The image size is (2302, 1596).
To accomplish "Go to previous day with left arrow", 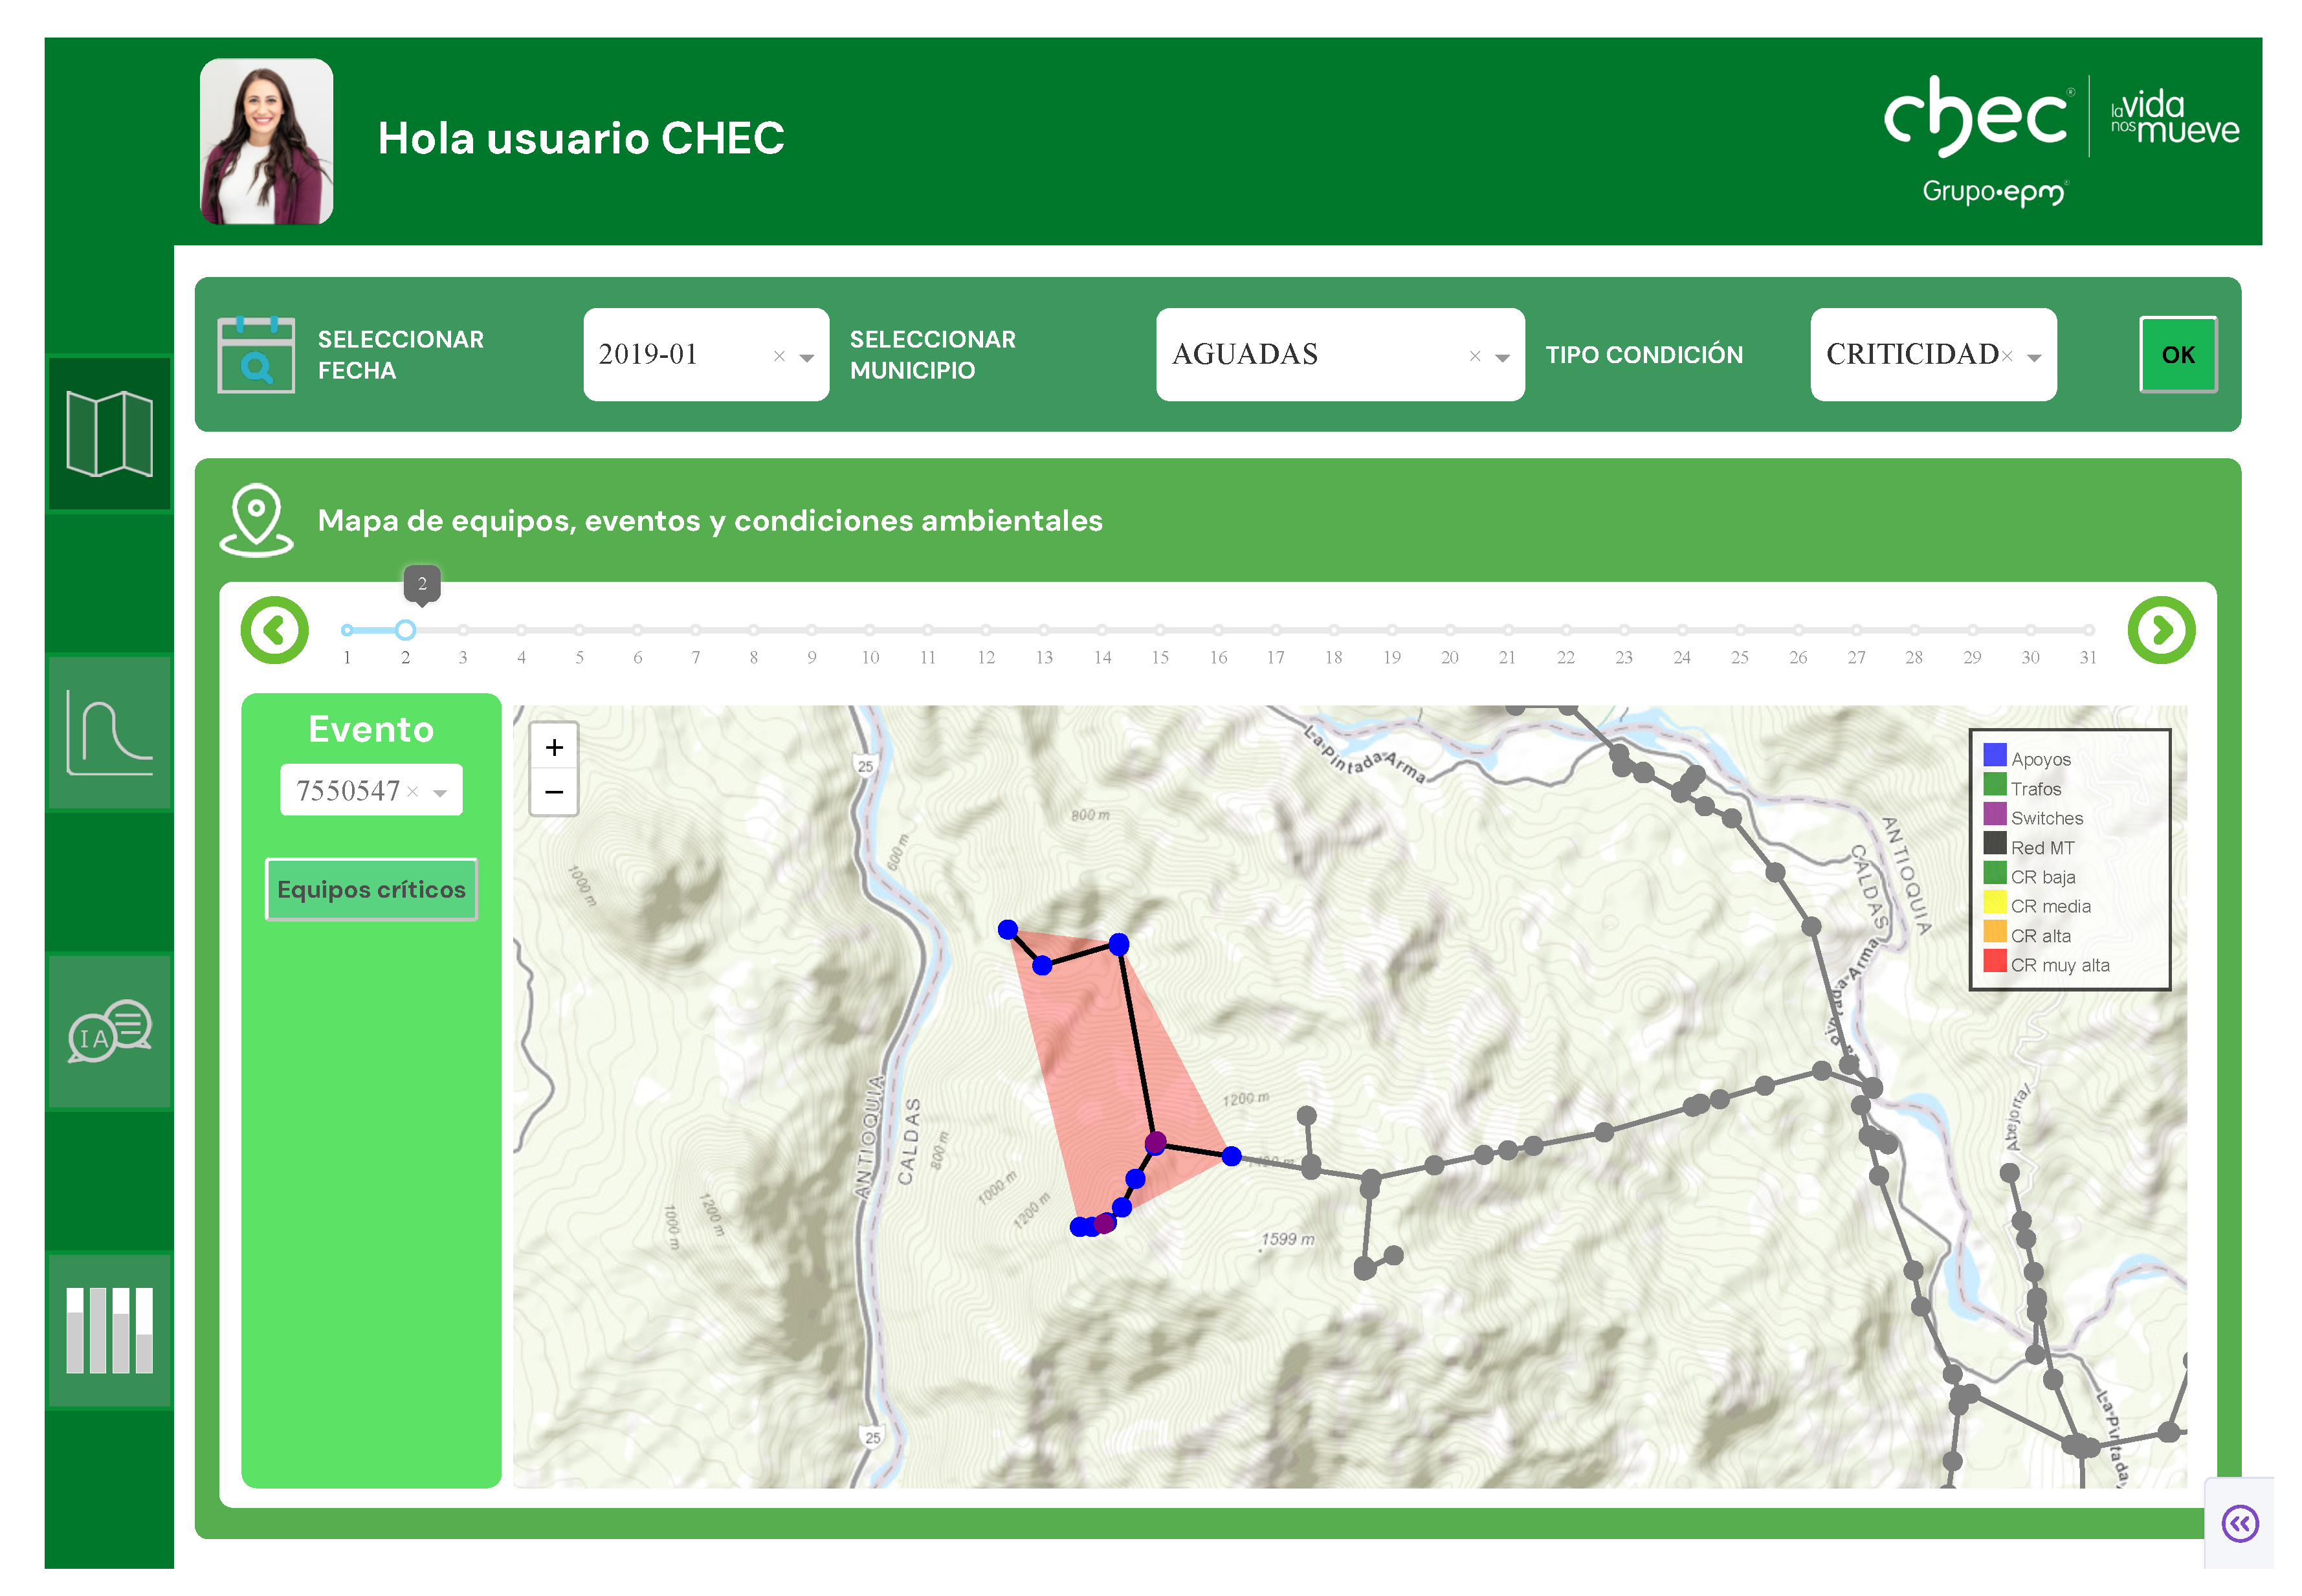I will (274, 630).
